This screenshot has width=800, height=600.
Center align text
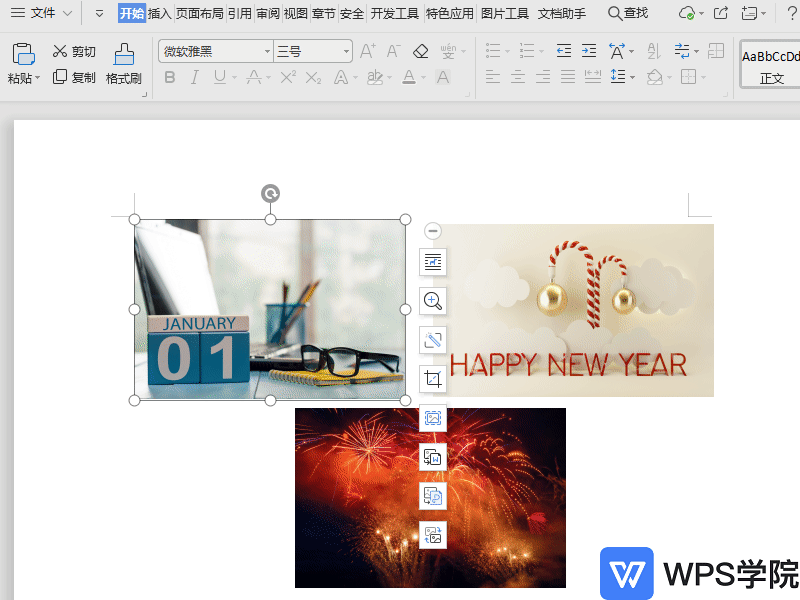click(x=518, y=78)
